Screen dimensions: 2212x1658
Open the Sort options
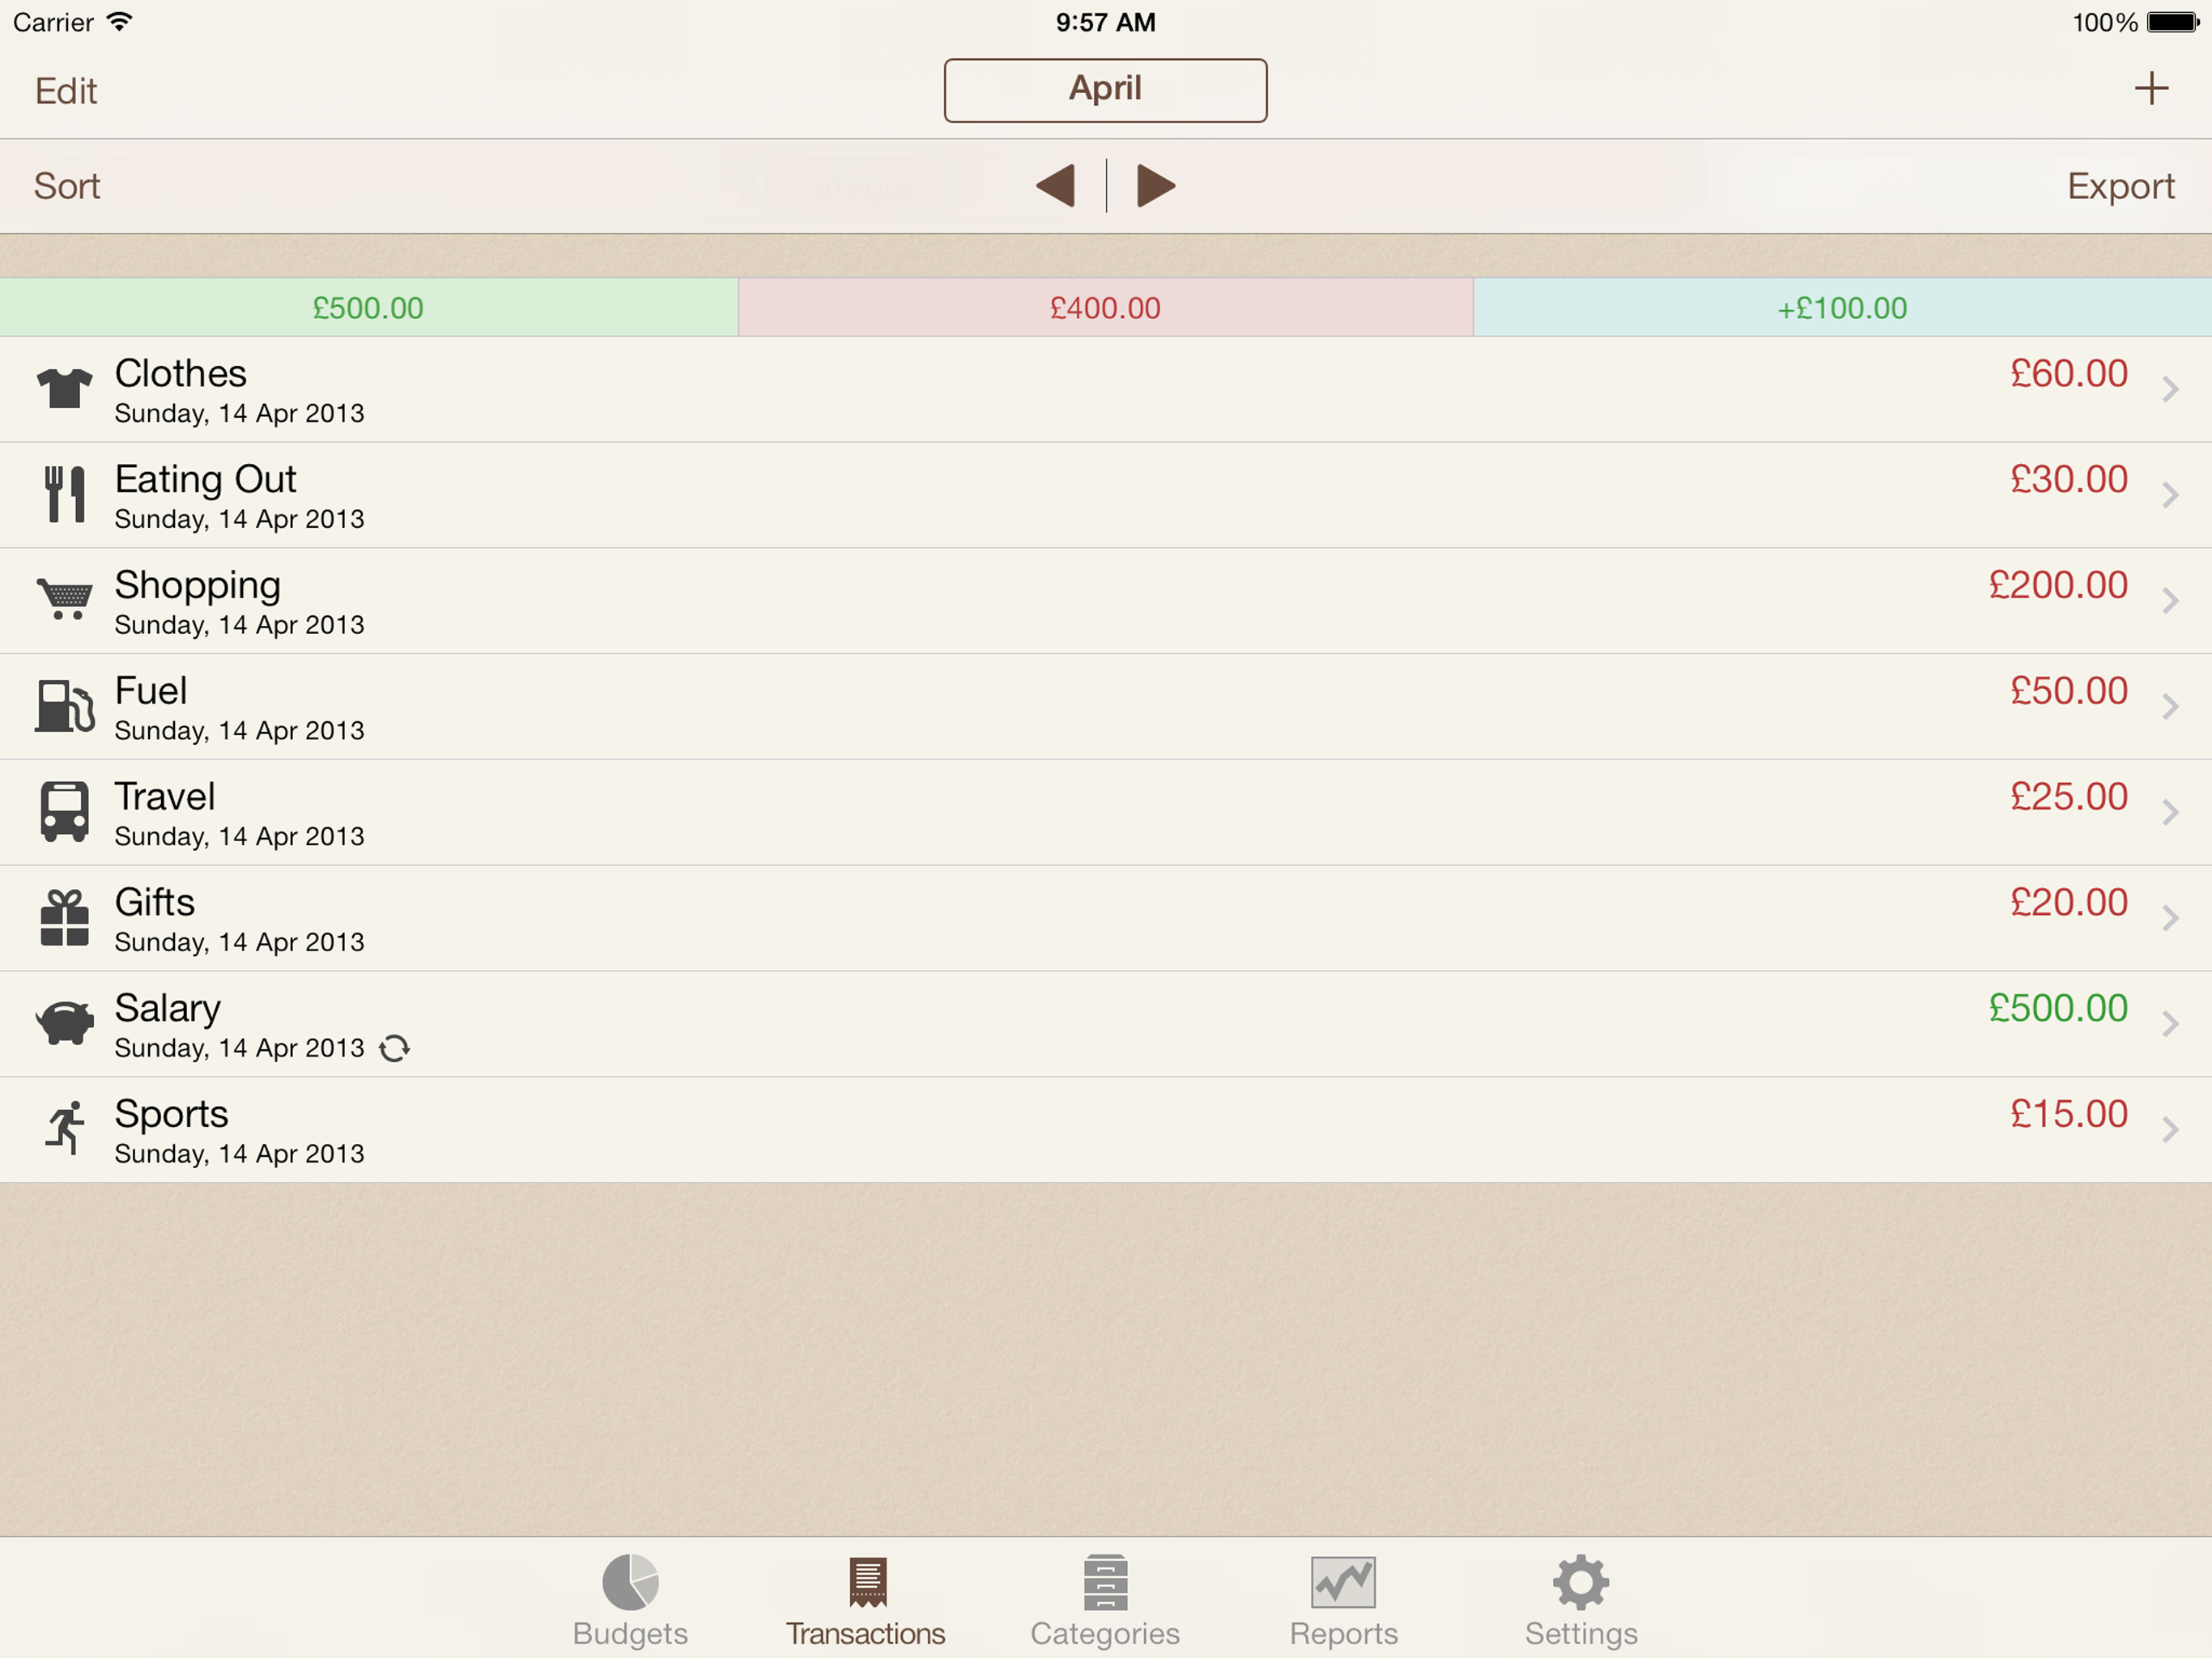[x=67, y=186]
